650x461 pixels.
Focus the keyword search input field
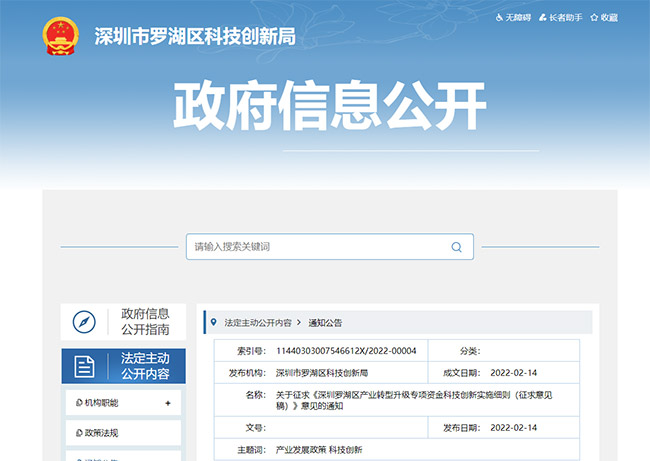pyautogui.click(x=330, y=247)
